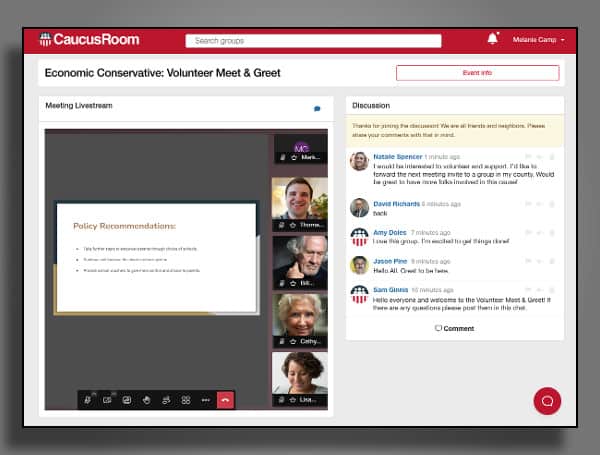Click Natalie Spencer's avatar photo
This screenshot has height=455, width=600.
click(x=359, y=161)
